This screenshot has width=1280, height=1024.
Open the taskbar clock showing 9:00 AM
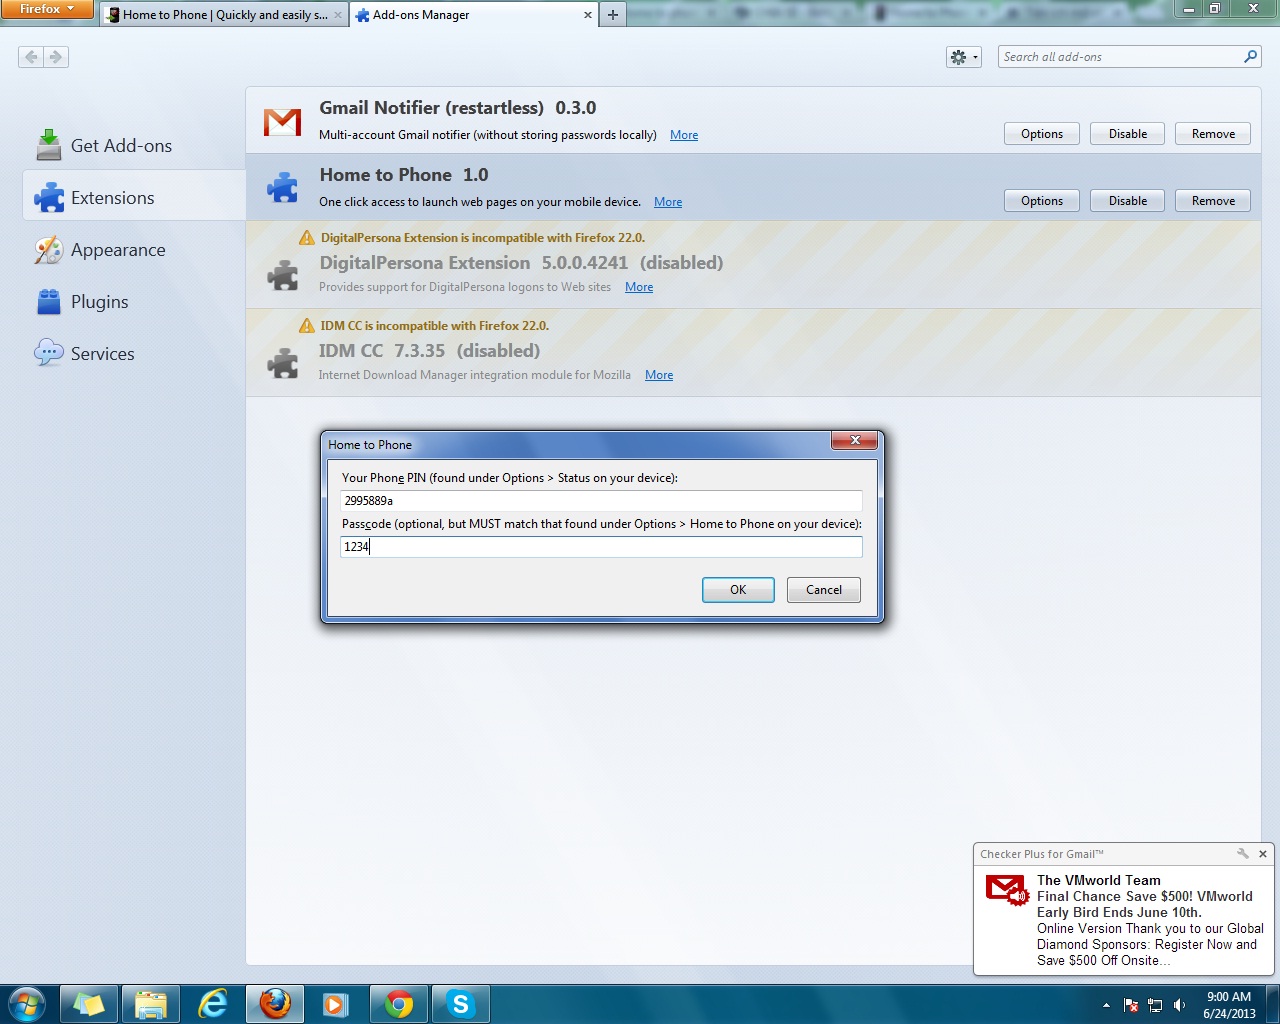tap(1229, 1005)
